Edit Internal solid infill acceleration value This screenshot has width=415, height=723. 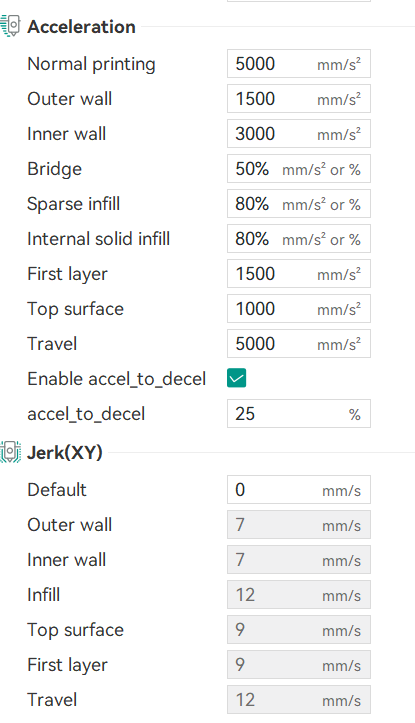(299, 239)
